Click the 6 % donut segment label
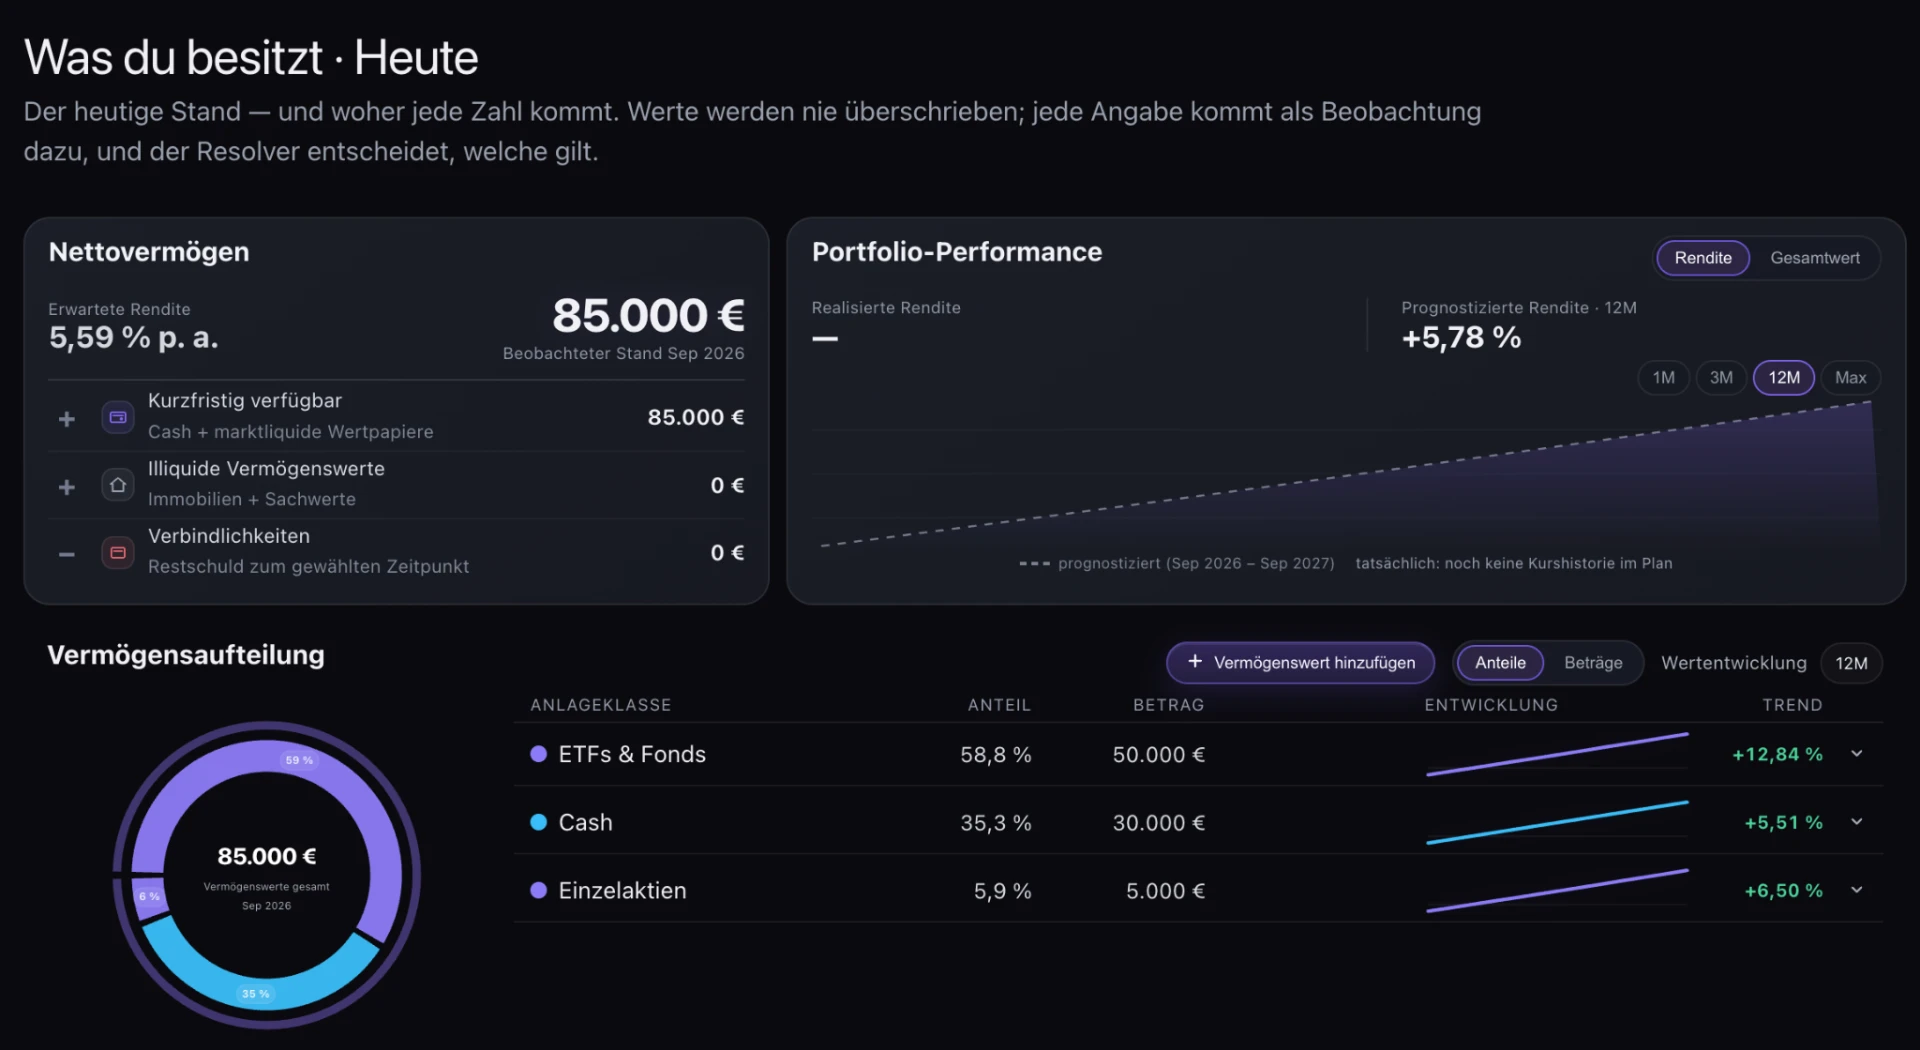Screen dimensions: 1920x1050 coord(149,896)
